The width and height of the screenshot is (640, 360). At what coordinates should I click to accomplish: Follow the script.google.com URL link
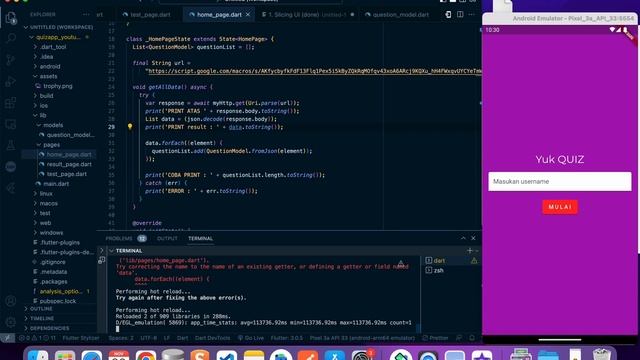(x=314, y=71)
